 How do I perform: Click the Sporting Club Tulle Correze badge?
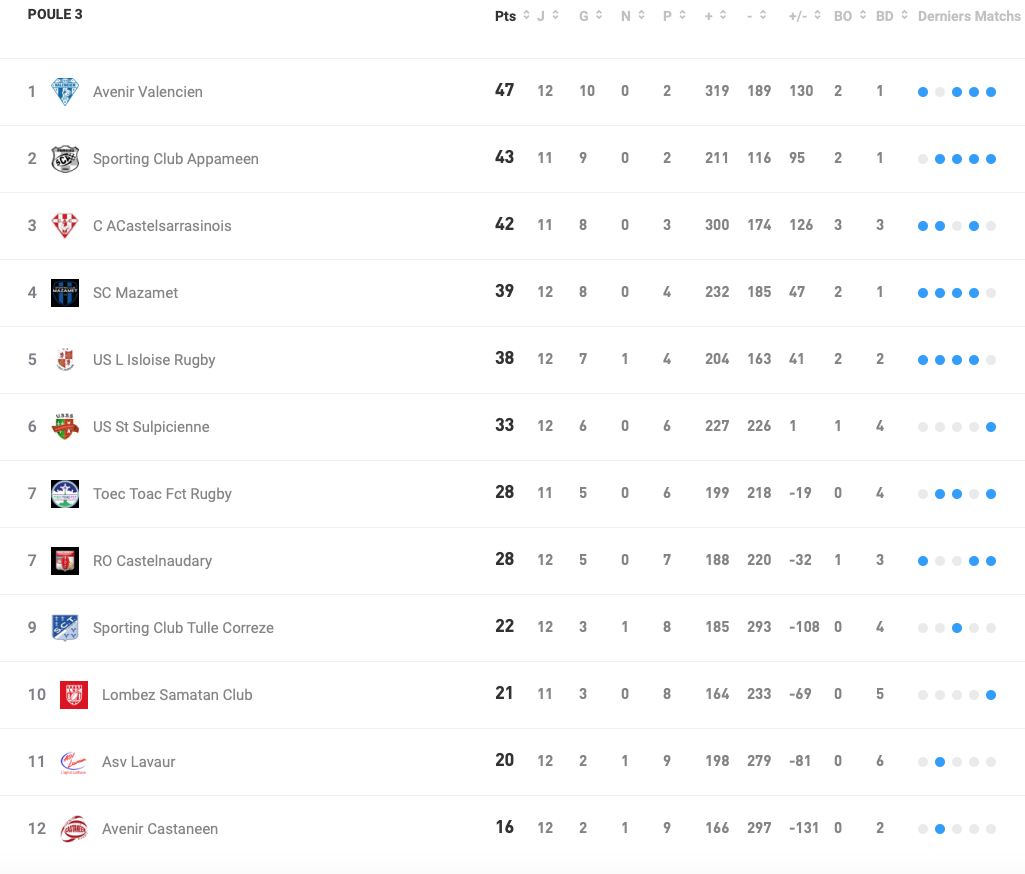(64, 627)
